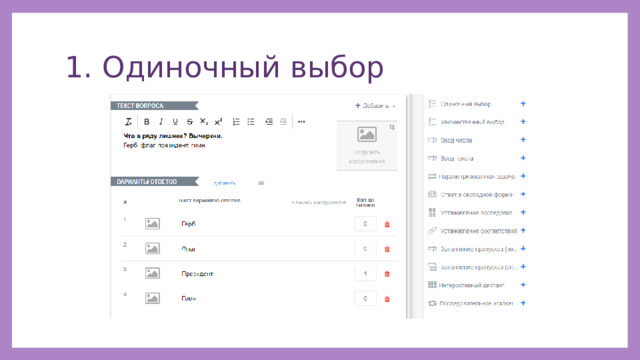Add image to answer "Гимн"
The height and width of the screenshot is (360, 640).
(152, 298)
